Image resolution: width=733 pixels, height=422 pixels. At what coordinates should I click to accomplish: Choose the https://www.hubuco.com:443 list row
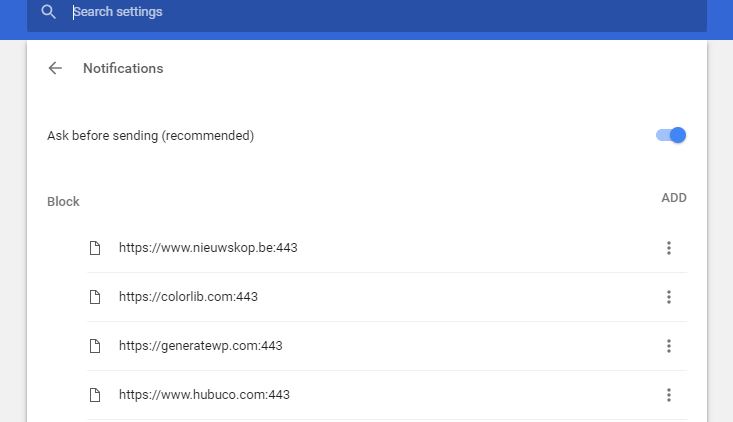pos(204,395)
